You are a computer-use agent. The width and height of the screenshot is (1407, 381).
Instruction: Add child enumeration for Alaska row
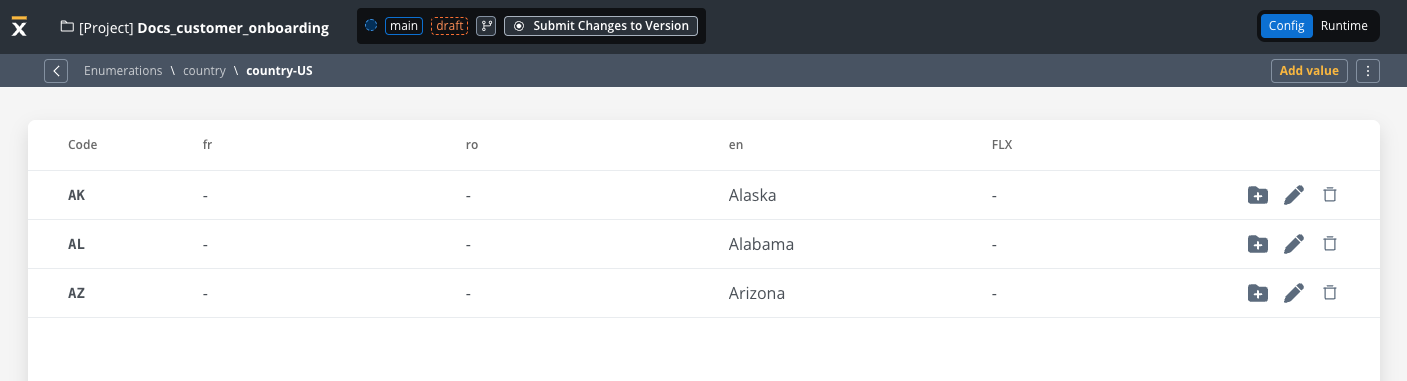[x=1258, y=195]
